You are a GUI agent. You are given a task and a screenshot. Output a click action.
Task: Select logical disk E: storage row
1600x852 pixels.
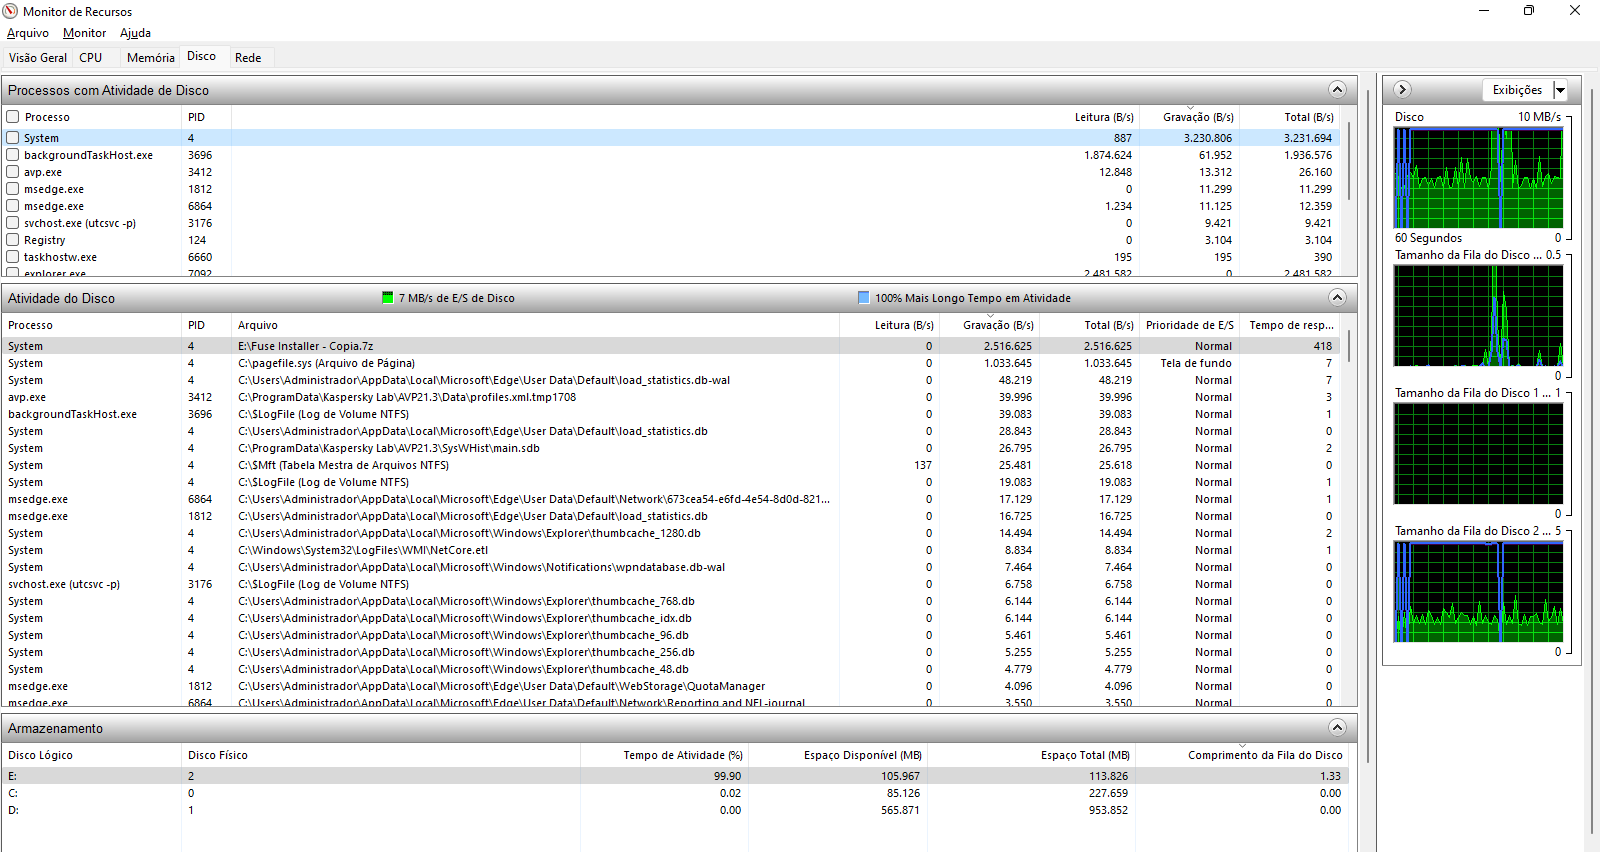pyautogui.click(x=675, y=776)
